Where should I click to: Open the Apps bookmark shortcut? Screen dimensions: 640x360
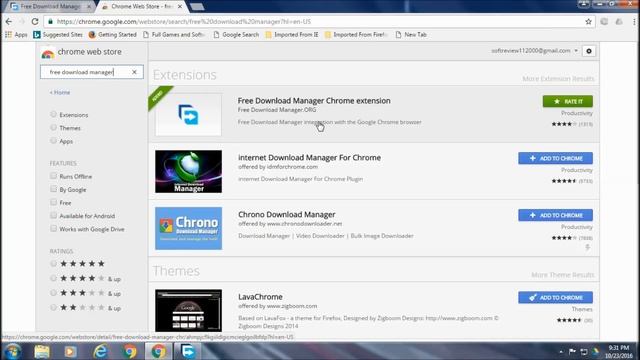16,35
